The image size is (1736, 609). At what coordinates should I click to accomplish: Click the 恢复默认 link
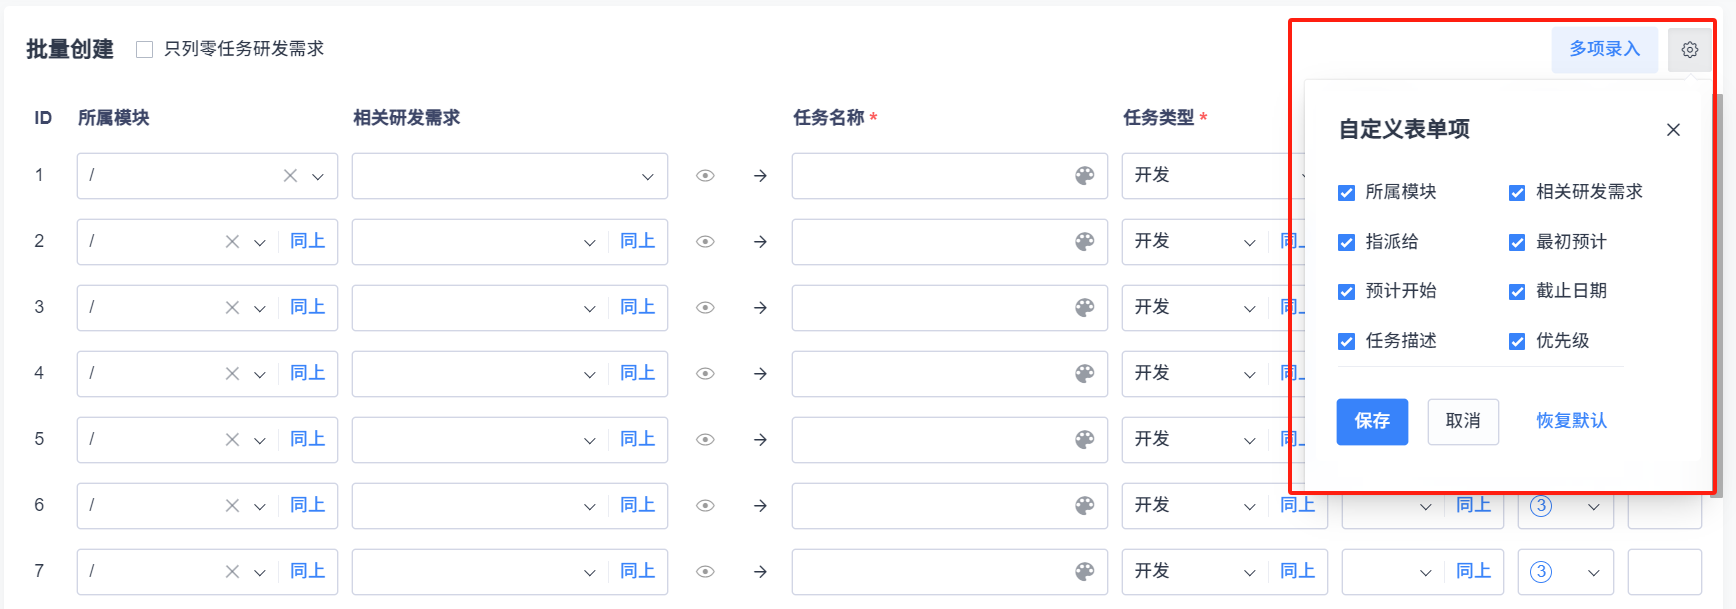pyautogui.click(x=1571, y=421)
